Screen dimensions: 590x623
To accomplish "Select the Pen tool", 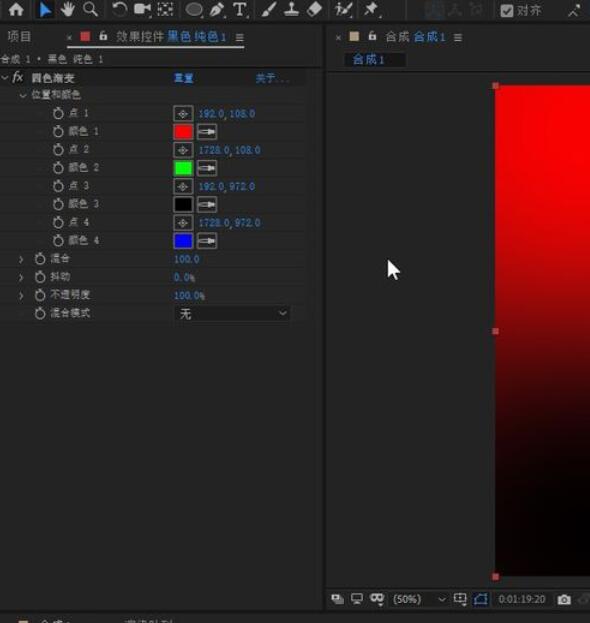I will pyautogui.click(x=217, y=9).
